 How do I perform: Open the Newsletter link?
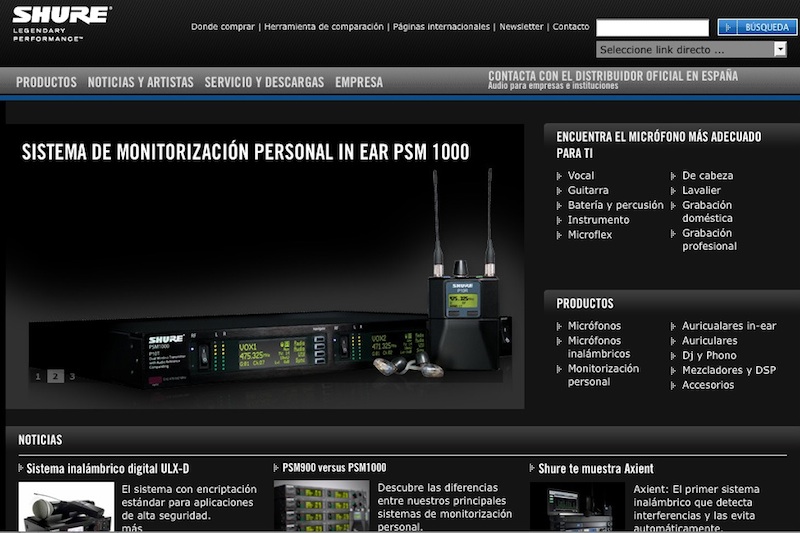521,27
